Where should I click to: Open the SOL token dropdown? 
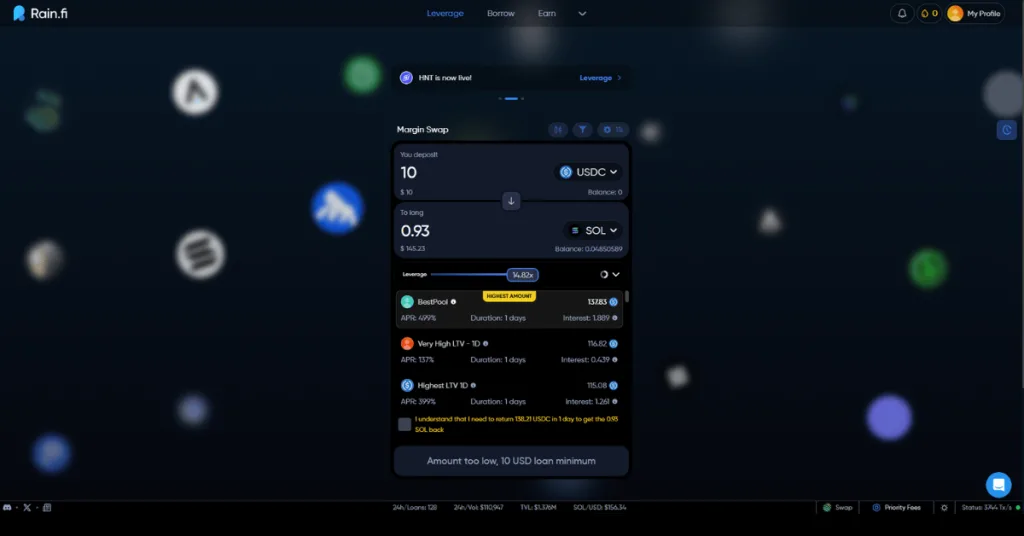(593, 230)
